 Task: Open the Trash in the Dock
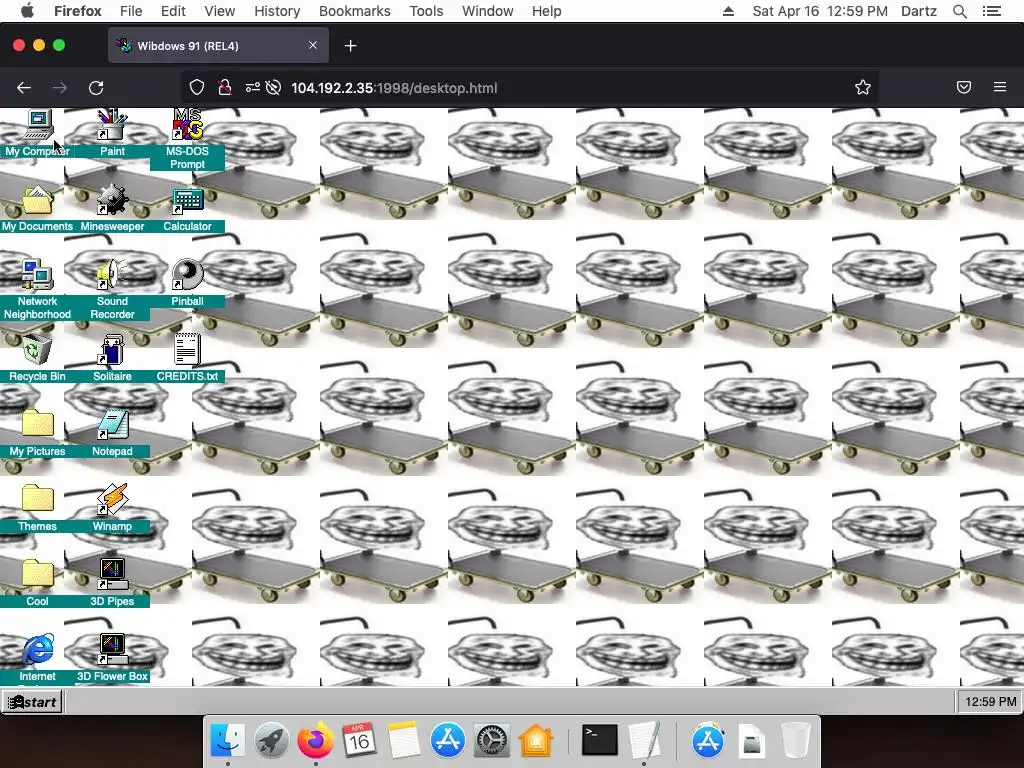(796, 741)
